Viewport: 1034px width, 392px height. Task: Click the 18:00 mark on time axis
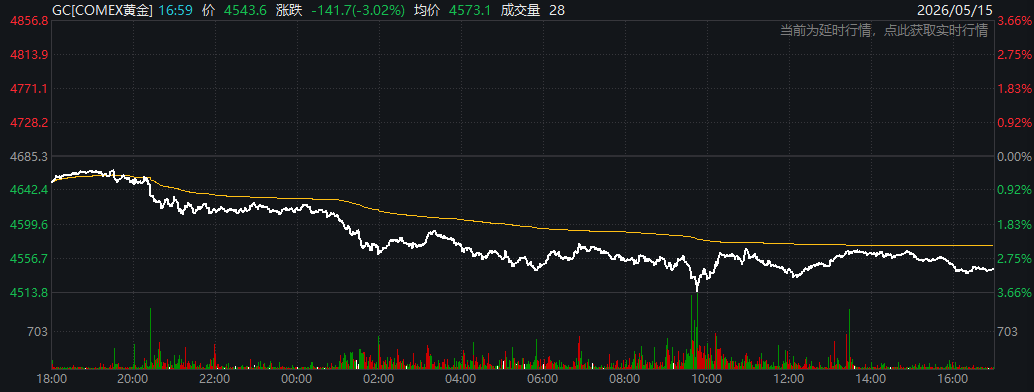pos(51,379)
